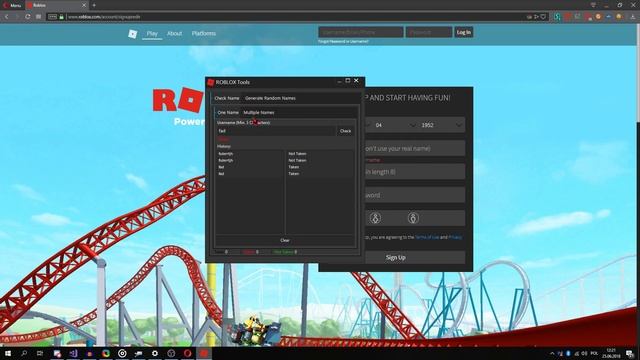Maximize the ROBLOX Tools window
Viewport: 640px width, 360px height.
(x=348, y=81)
